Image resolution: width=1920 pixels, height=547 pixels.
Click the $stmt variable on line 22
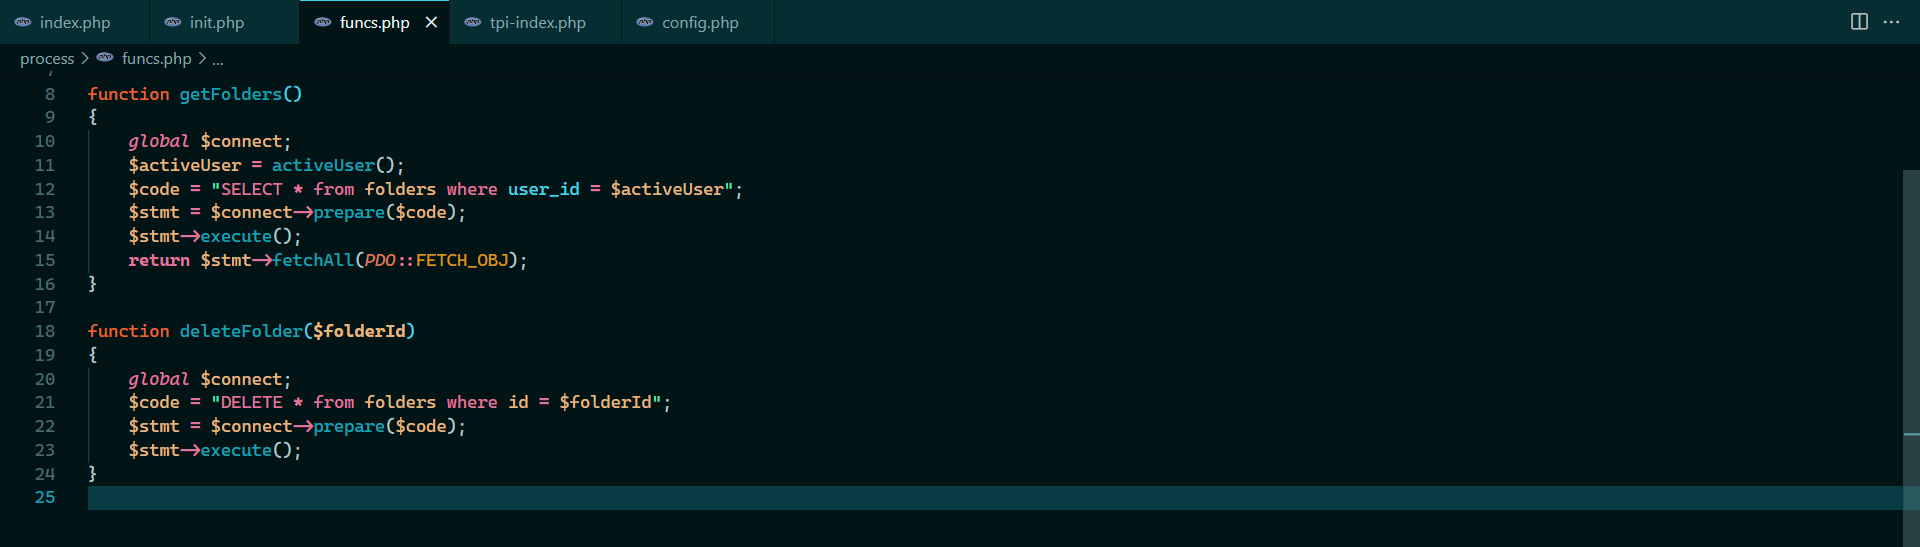point(154,426)
